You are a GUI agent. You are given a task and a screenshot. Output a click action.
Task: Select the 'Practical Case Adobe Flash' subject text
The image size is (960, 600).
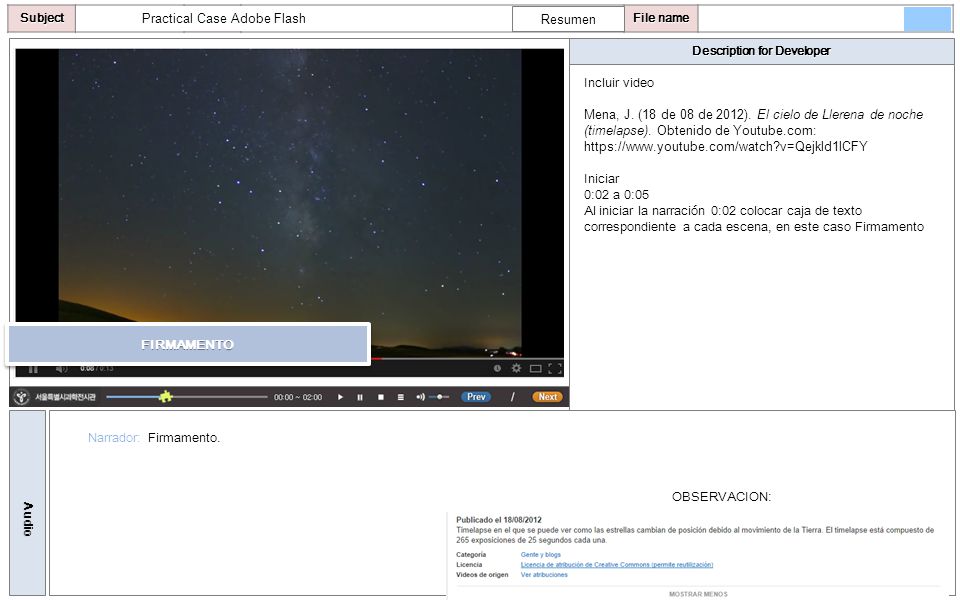click(223, 18)
